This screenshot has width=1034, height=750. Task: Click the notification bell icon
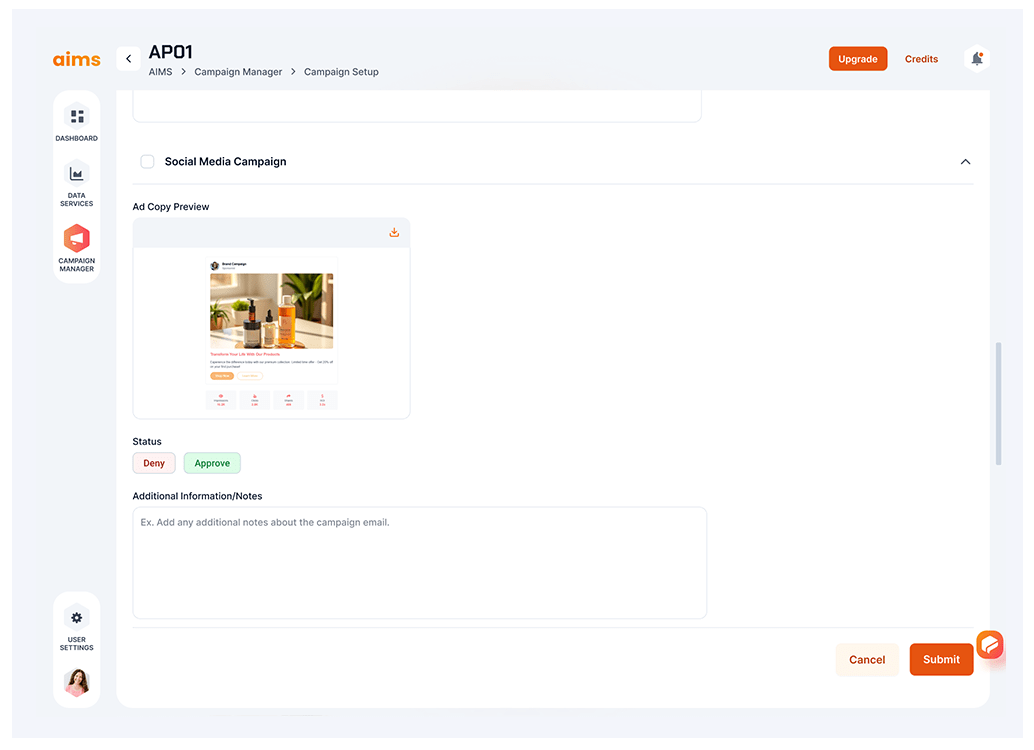tap(977, 59)
